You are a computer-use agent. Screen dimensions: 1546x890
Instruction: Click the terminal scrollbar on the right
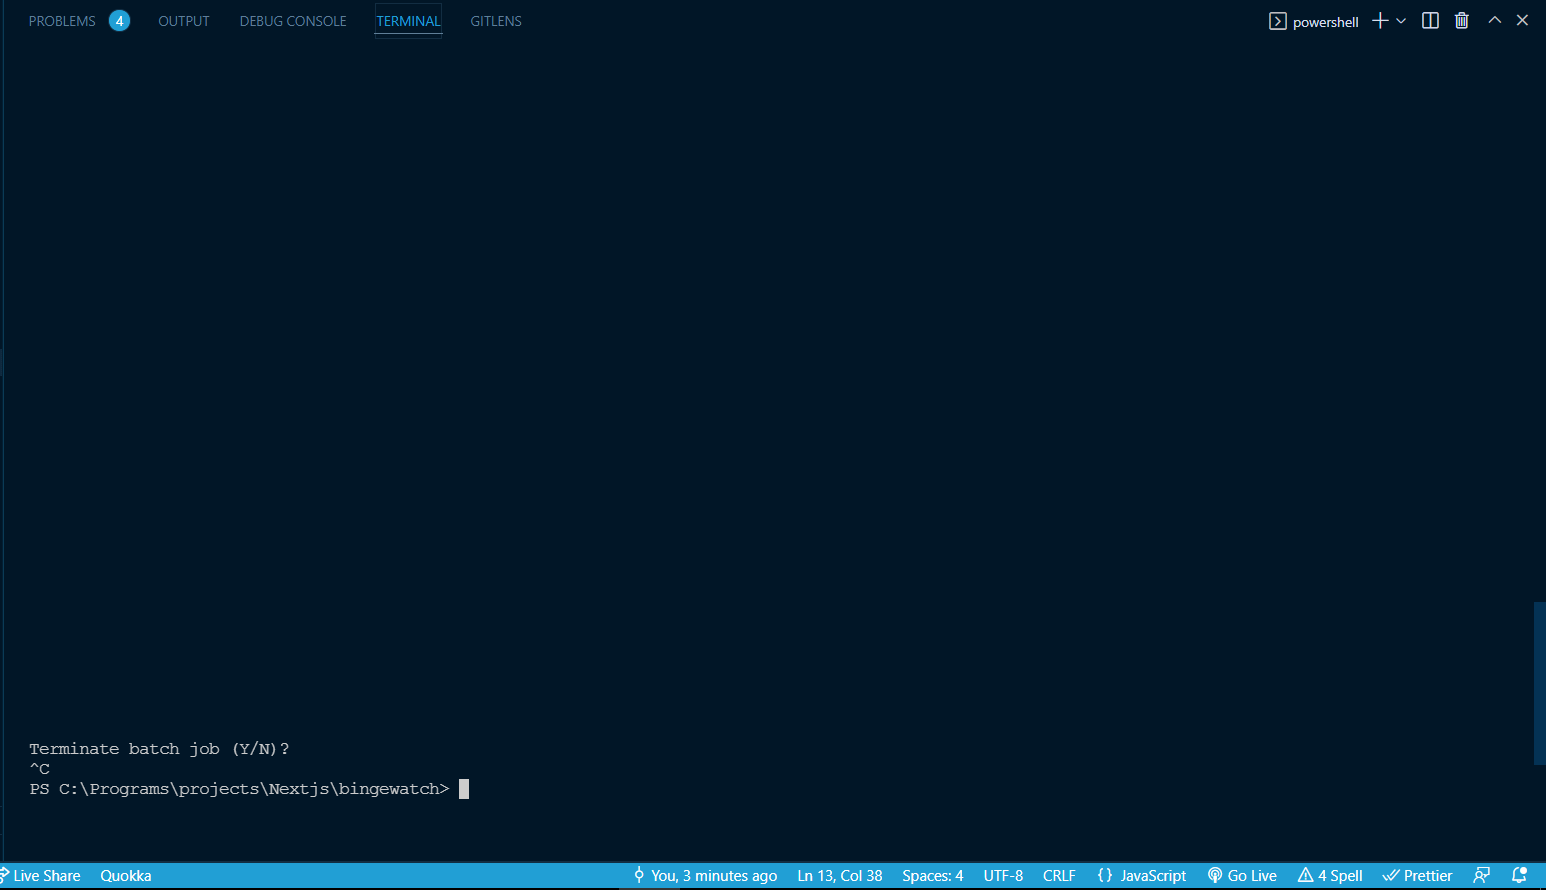[x=1541, y=680]
